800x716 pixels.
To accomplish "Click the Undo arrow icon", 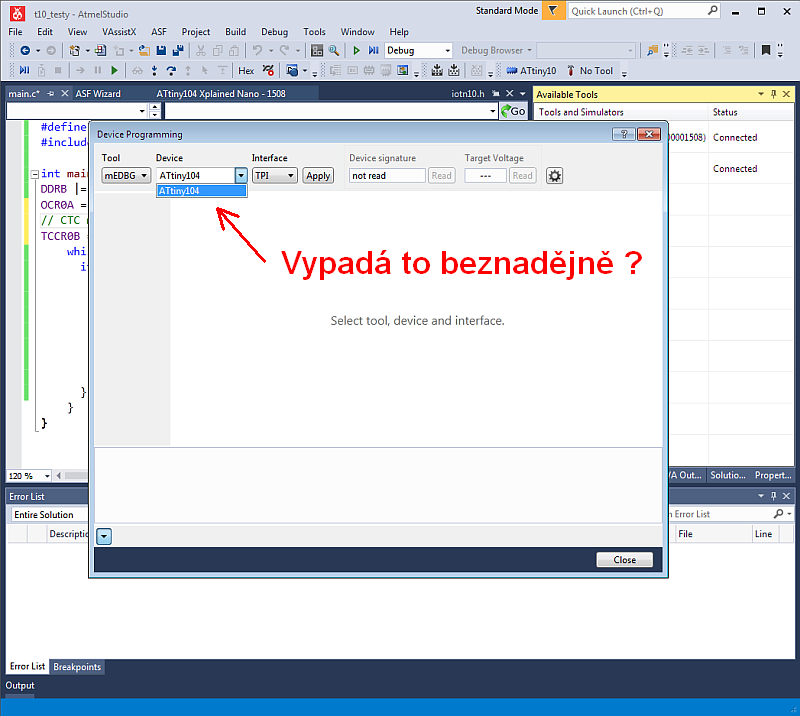I will coord(258,51).
